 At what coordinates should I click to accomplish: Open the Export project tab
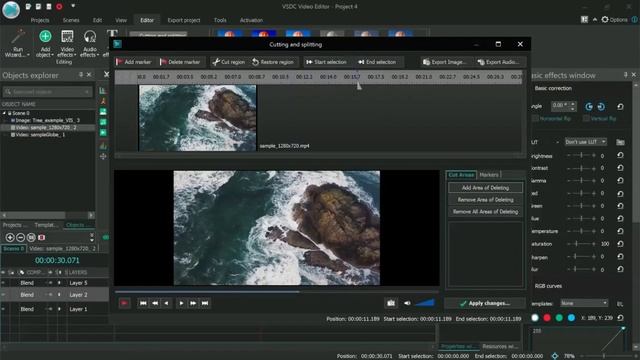[184, 20]
